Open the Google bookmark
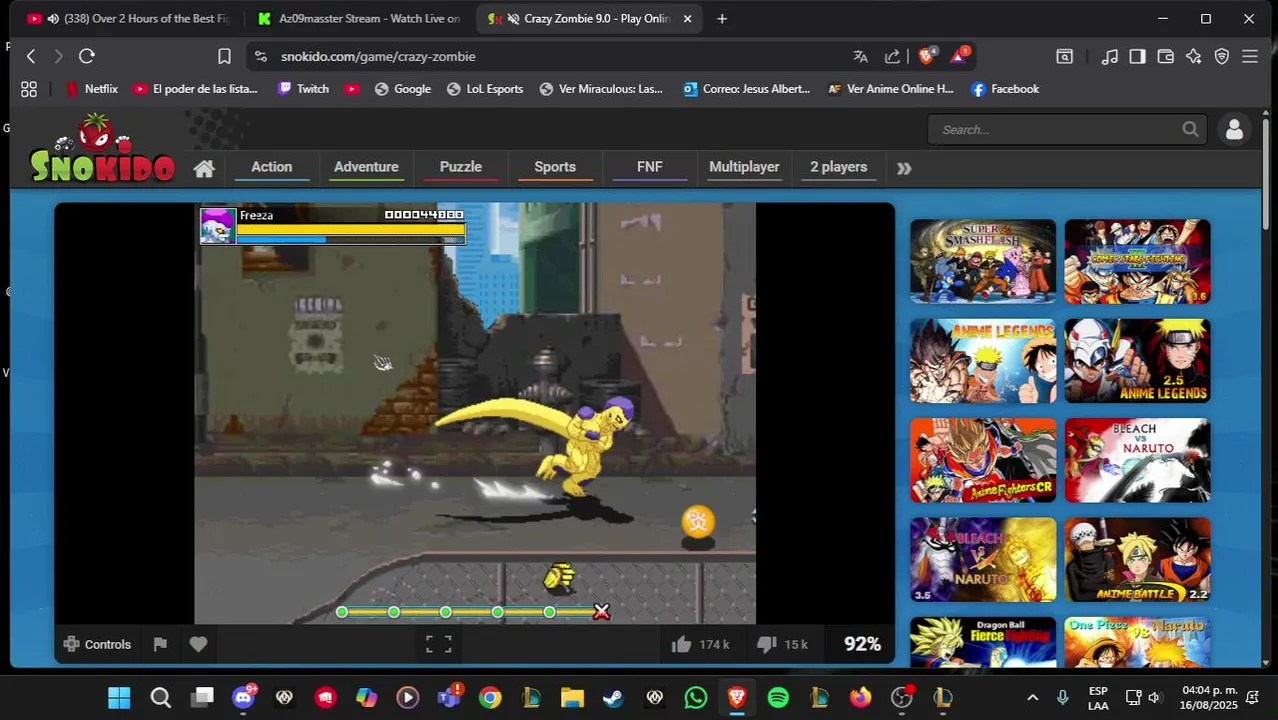 (403, 89)
